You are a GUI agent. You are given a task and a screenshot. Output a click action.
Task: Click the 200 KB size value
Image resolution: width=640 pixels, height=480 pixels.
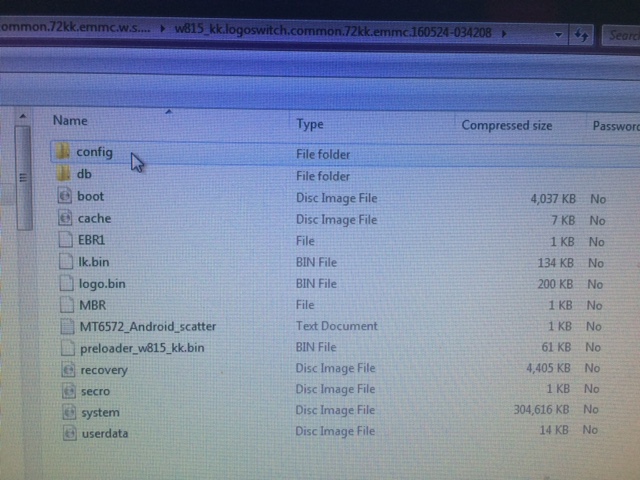pos(555,284)
